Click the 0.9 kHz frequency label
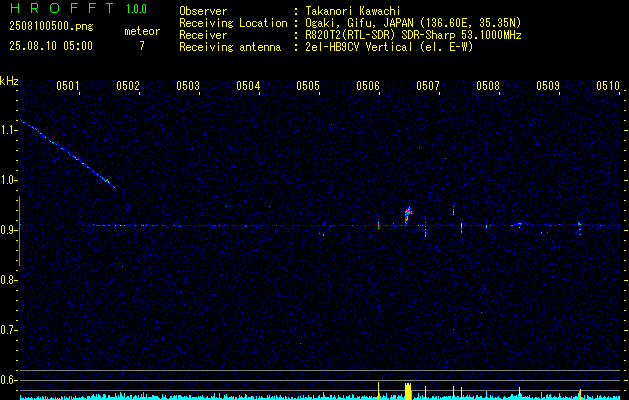629x400 pixels. click(8, 230)
